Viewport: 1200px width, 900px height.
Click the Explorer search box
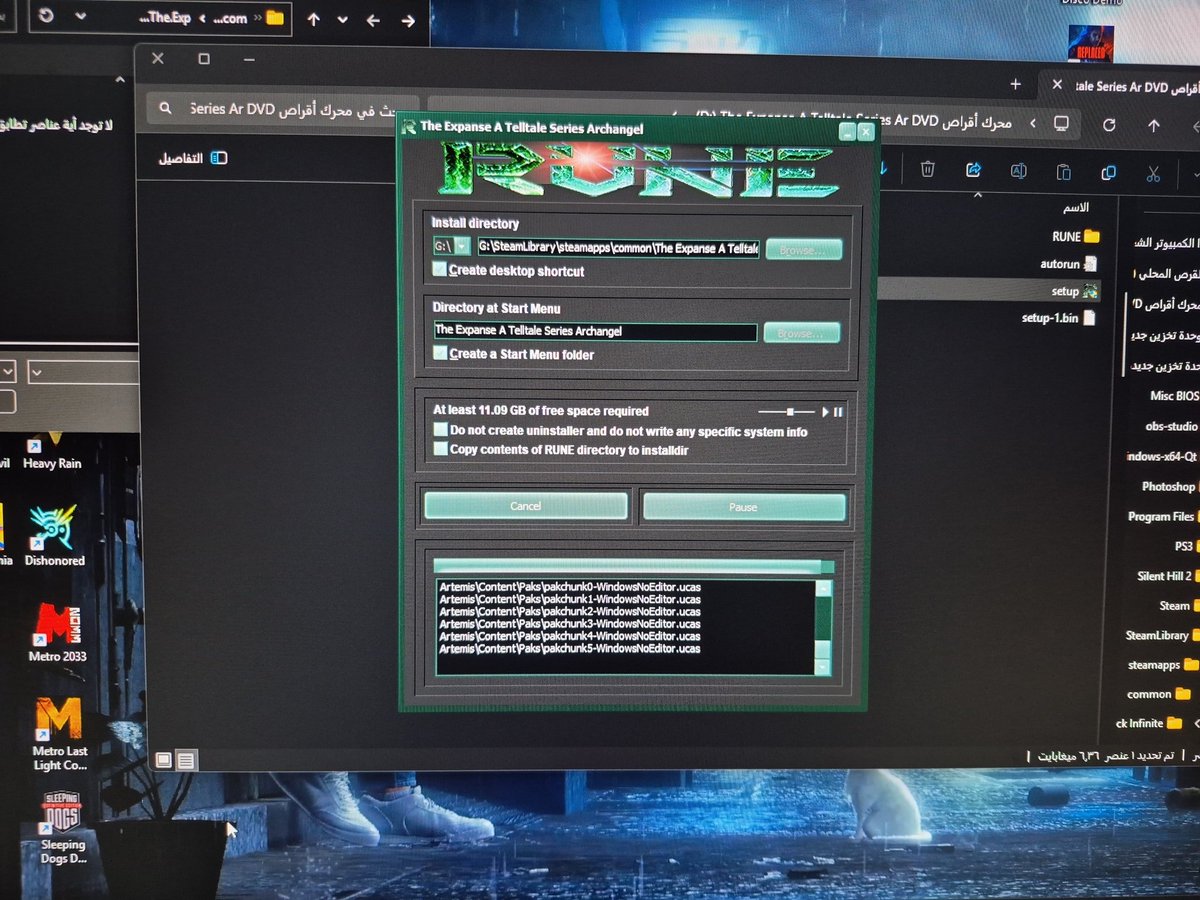(283, 110)
